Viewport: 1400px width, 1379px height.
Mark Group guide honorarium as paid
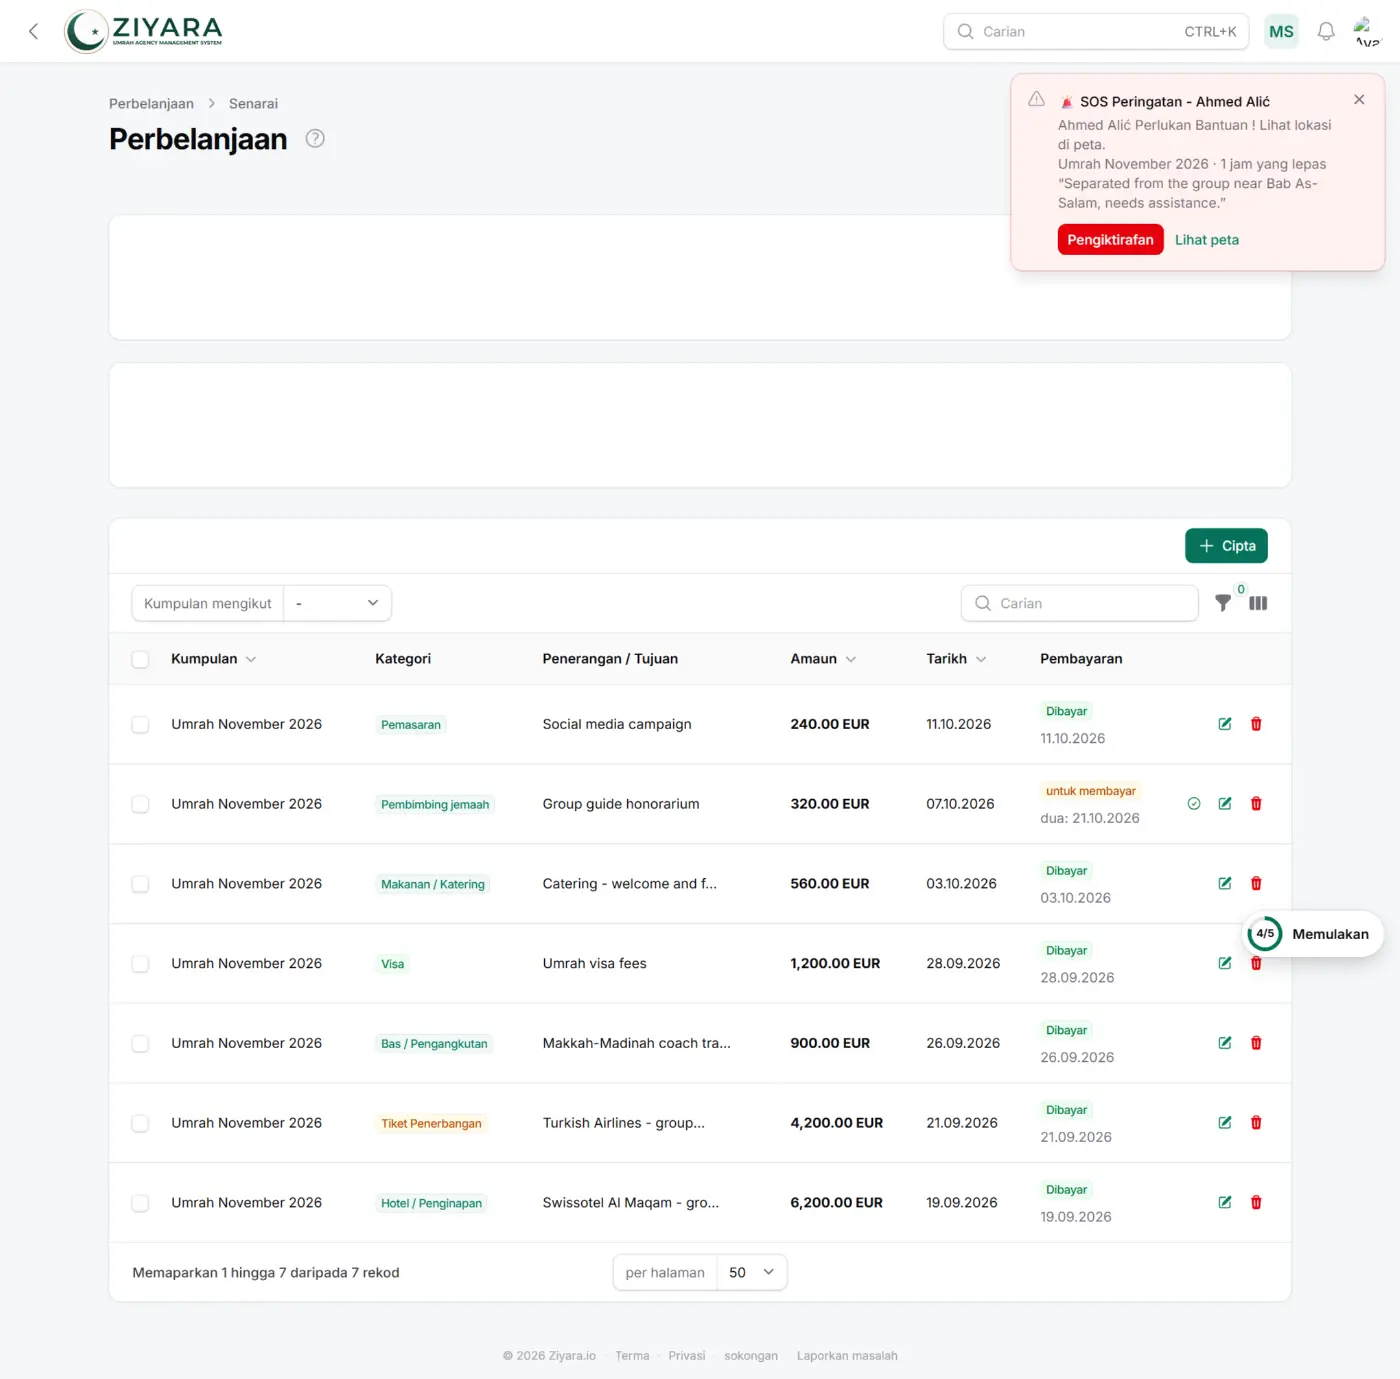click(x=1194, y=804)
